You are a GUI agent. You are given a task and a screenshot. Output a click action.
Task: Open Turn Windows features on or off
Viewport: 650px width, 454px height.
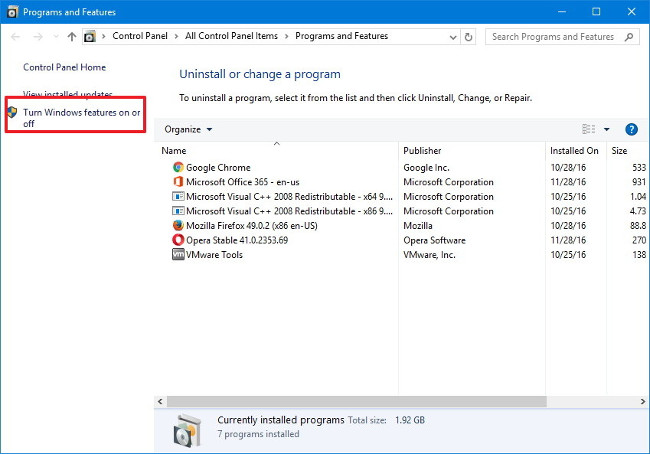[82, 118]
